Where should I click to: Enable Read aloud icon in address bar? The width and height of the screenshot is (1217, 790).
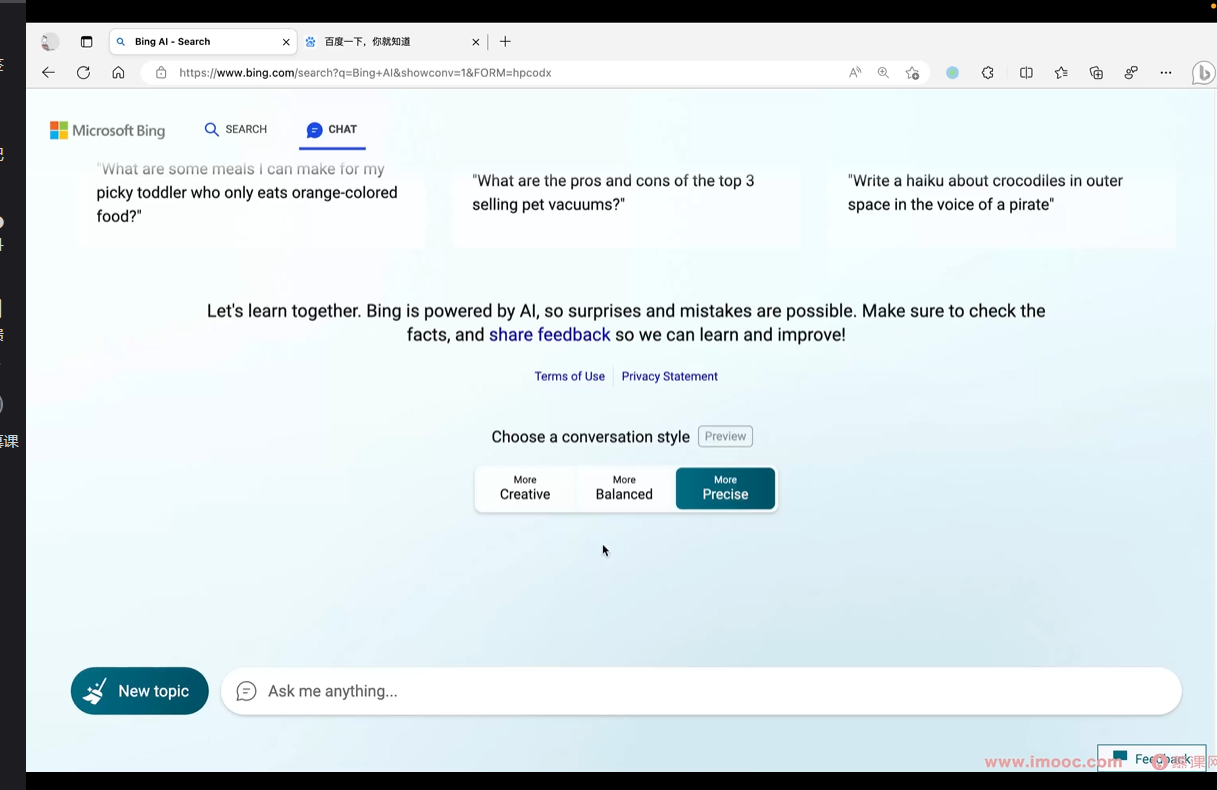pyautogui.click(x=855, y=72)
